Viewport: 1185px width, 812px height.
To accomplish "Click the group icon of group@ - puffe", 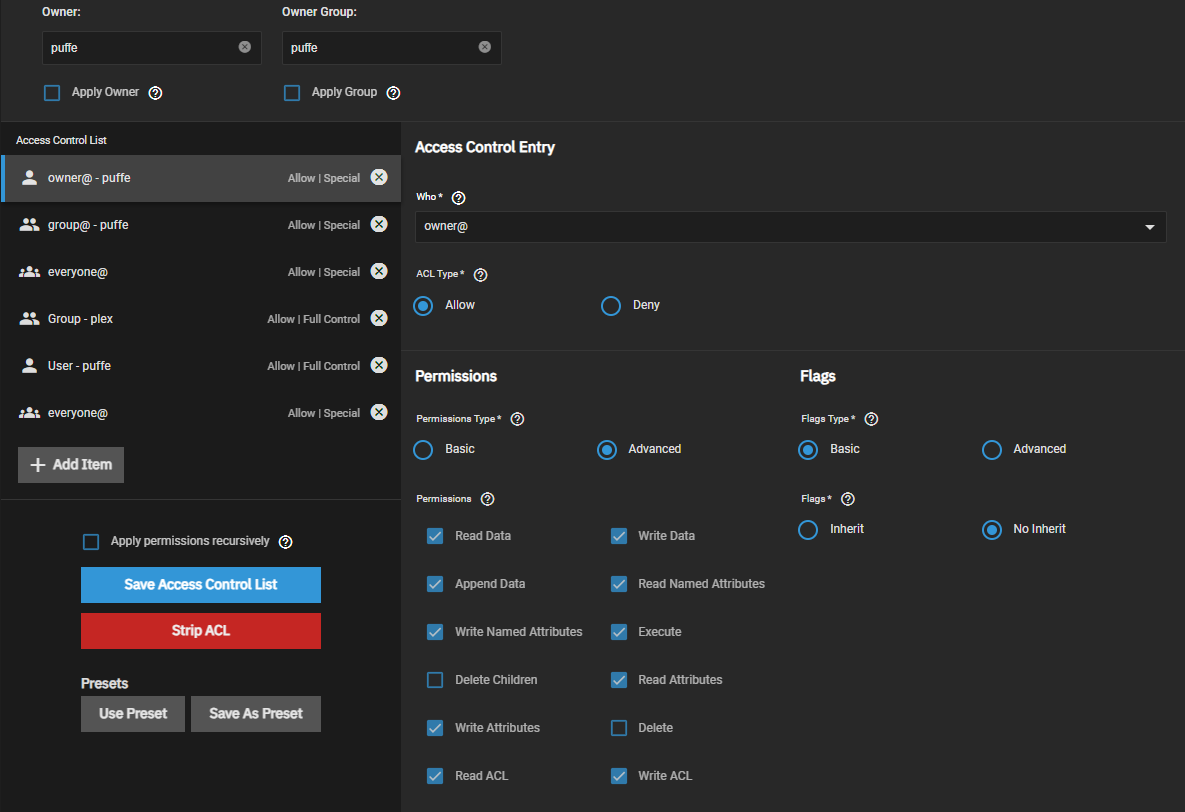I will (29, 225).
